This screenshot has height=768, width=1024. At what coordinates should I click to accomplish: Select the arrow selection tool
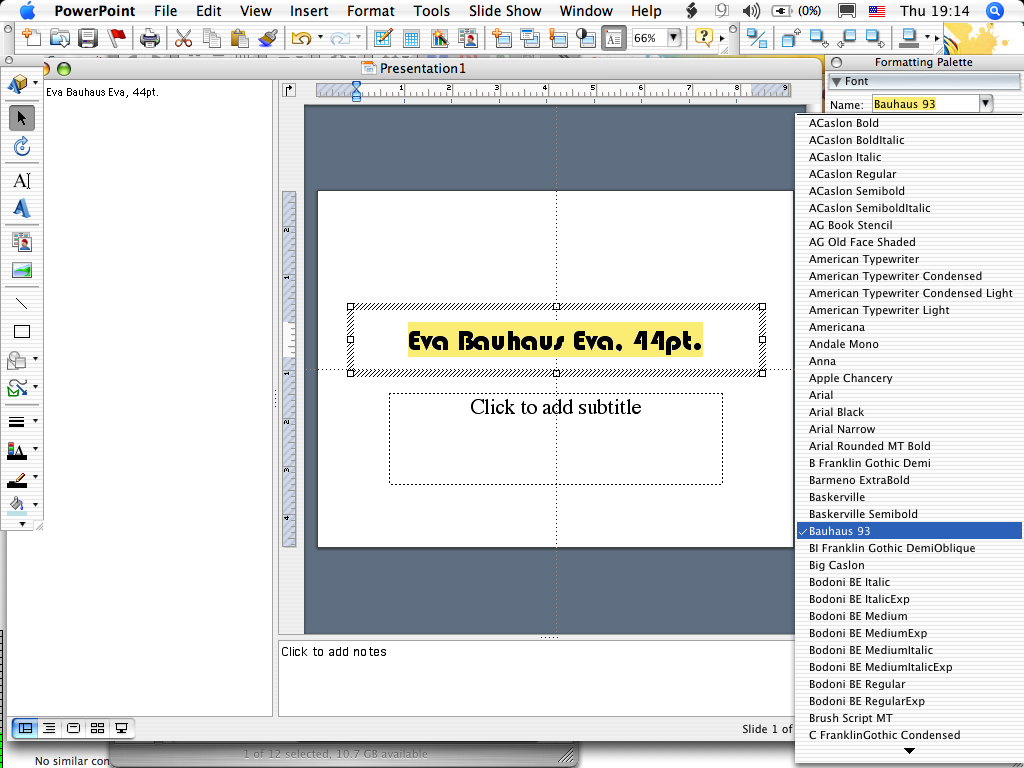tap(22, 118)
